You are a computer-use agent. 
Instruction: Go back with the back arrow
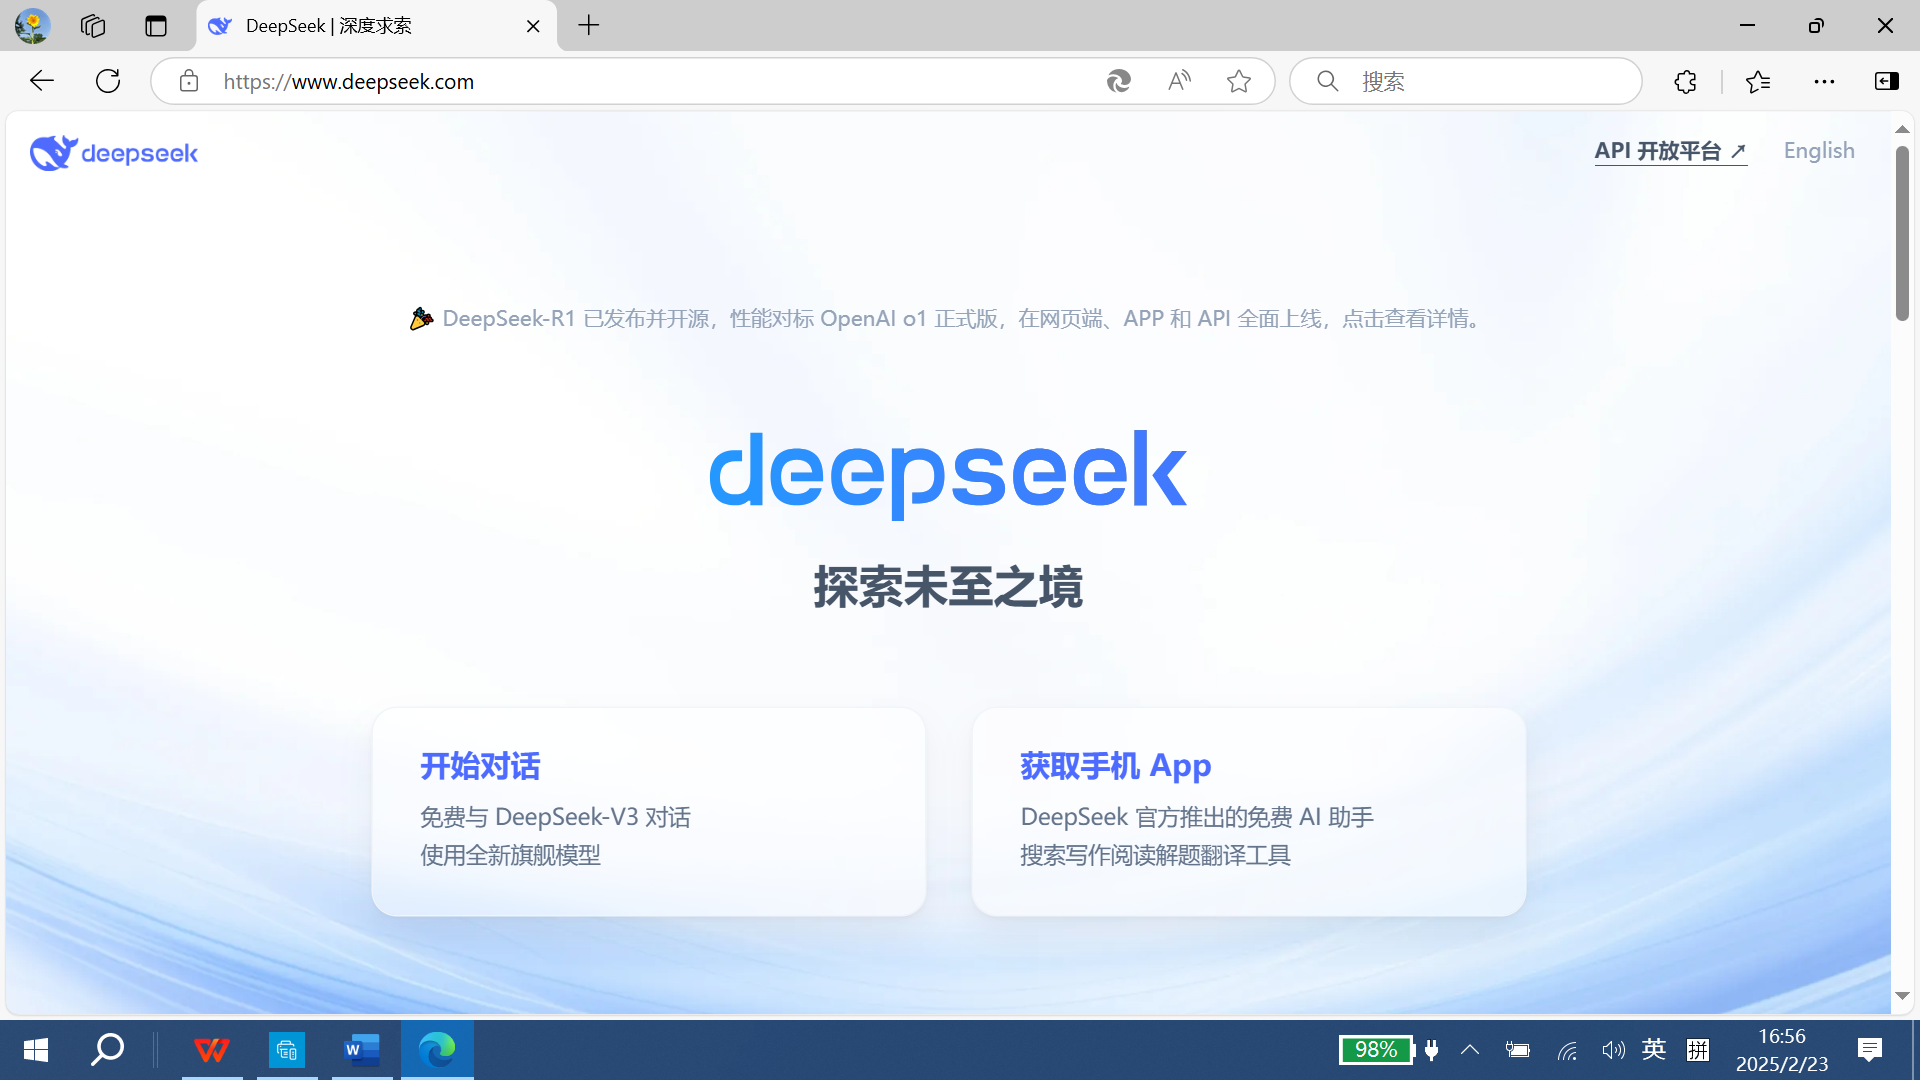[42, 81]
